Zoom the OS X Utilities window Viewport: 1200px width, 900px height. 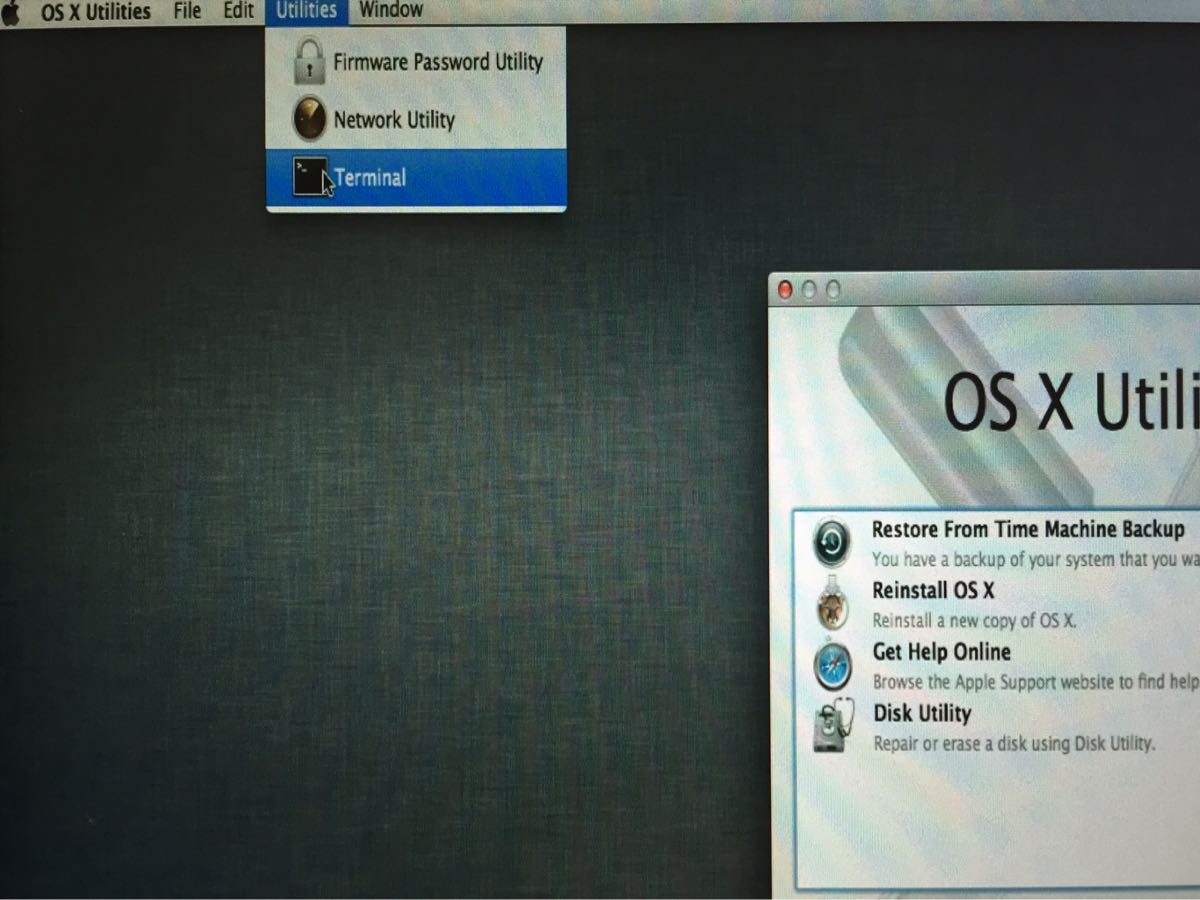click(833, 290)
